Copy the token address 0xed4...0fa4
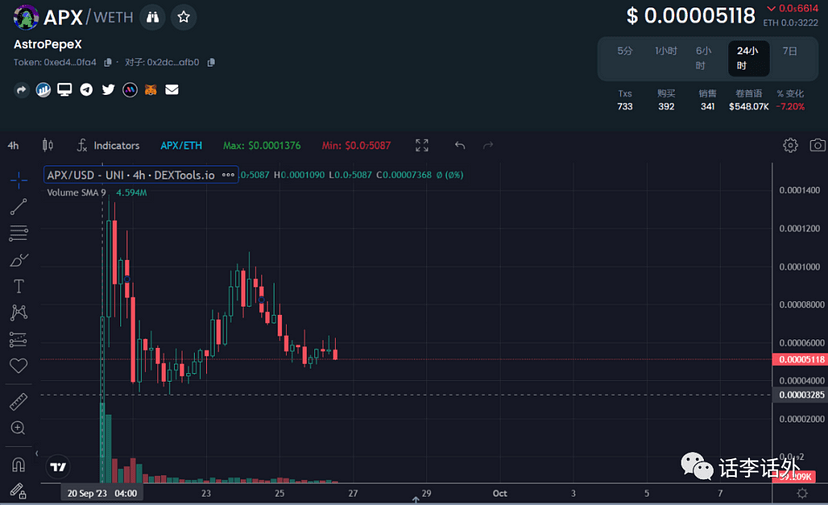Screen dimensions: 828x505 [108, 62]
